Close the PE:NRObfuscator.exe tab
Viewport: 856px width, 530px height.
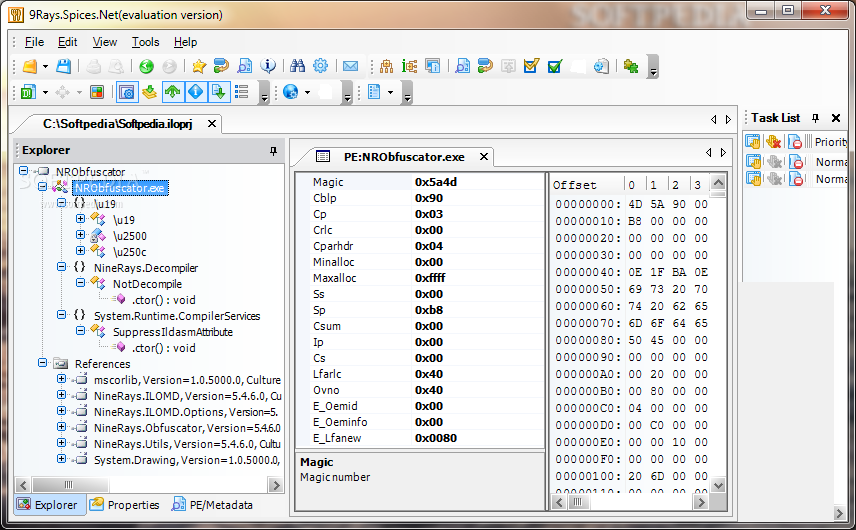pos(484,157)
